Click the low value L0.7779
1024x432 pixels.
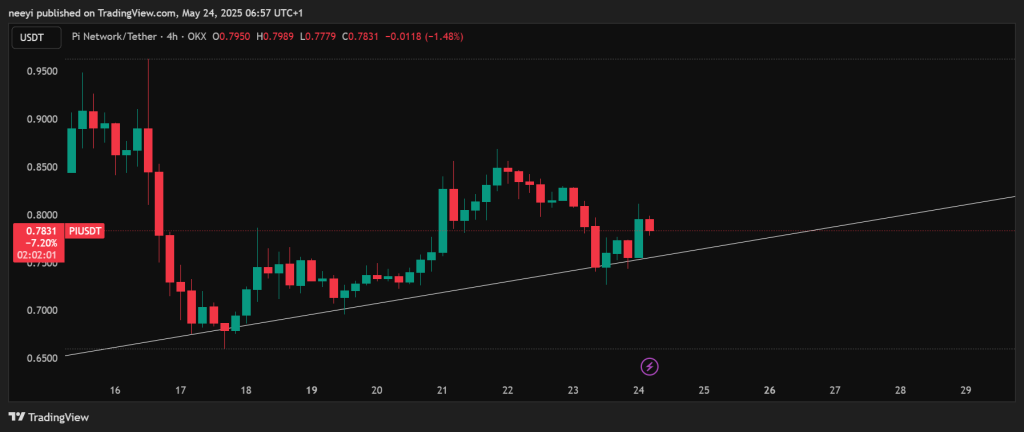click(317, 37)
